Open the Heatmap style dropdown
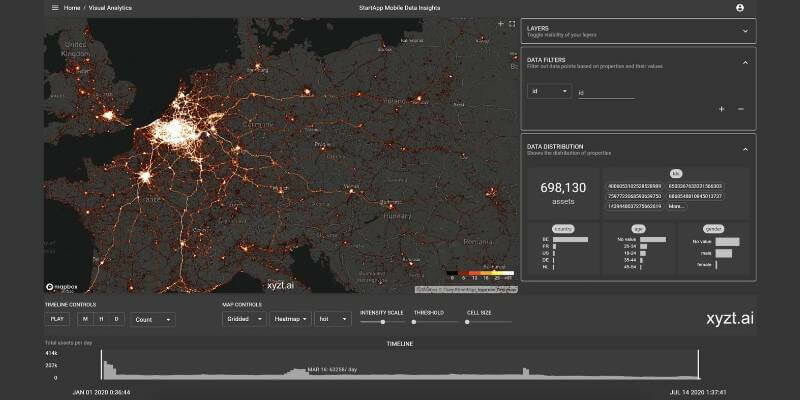The width and height of the screenshot is (800, 400). pos(290,319)
